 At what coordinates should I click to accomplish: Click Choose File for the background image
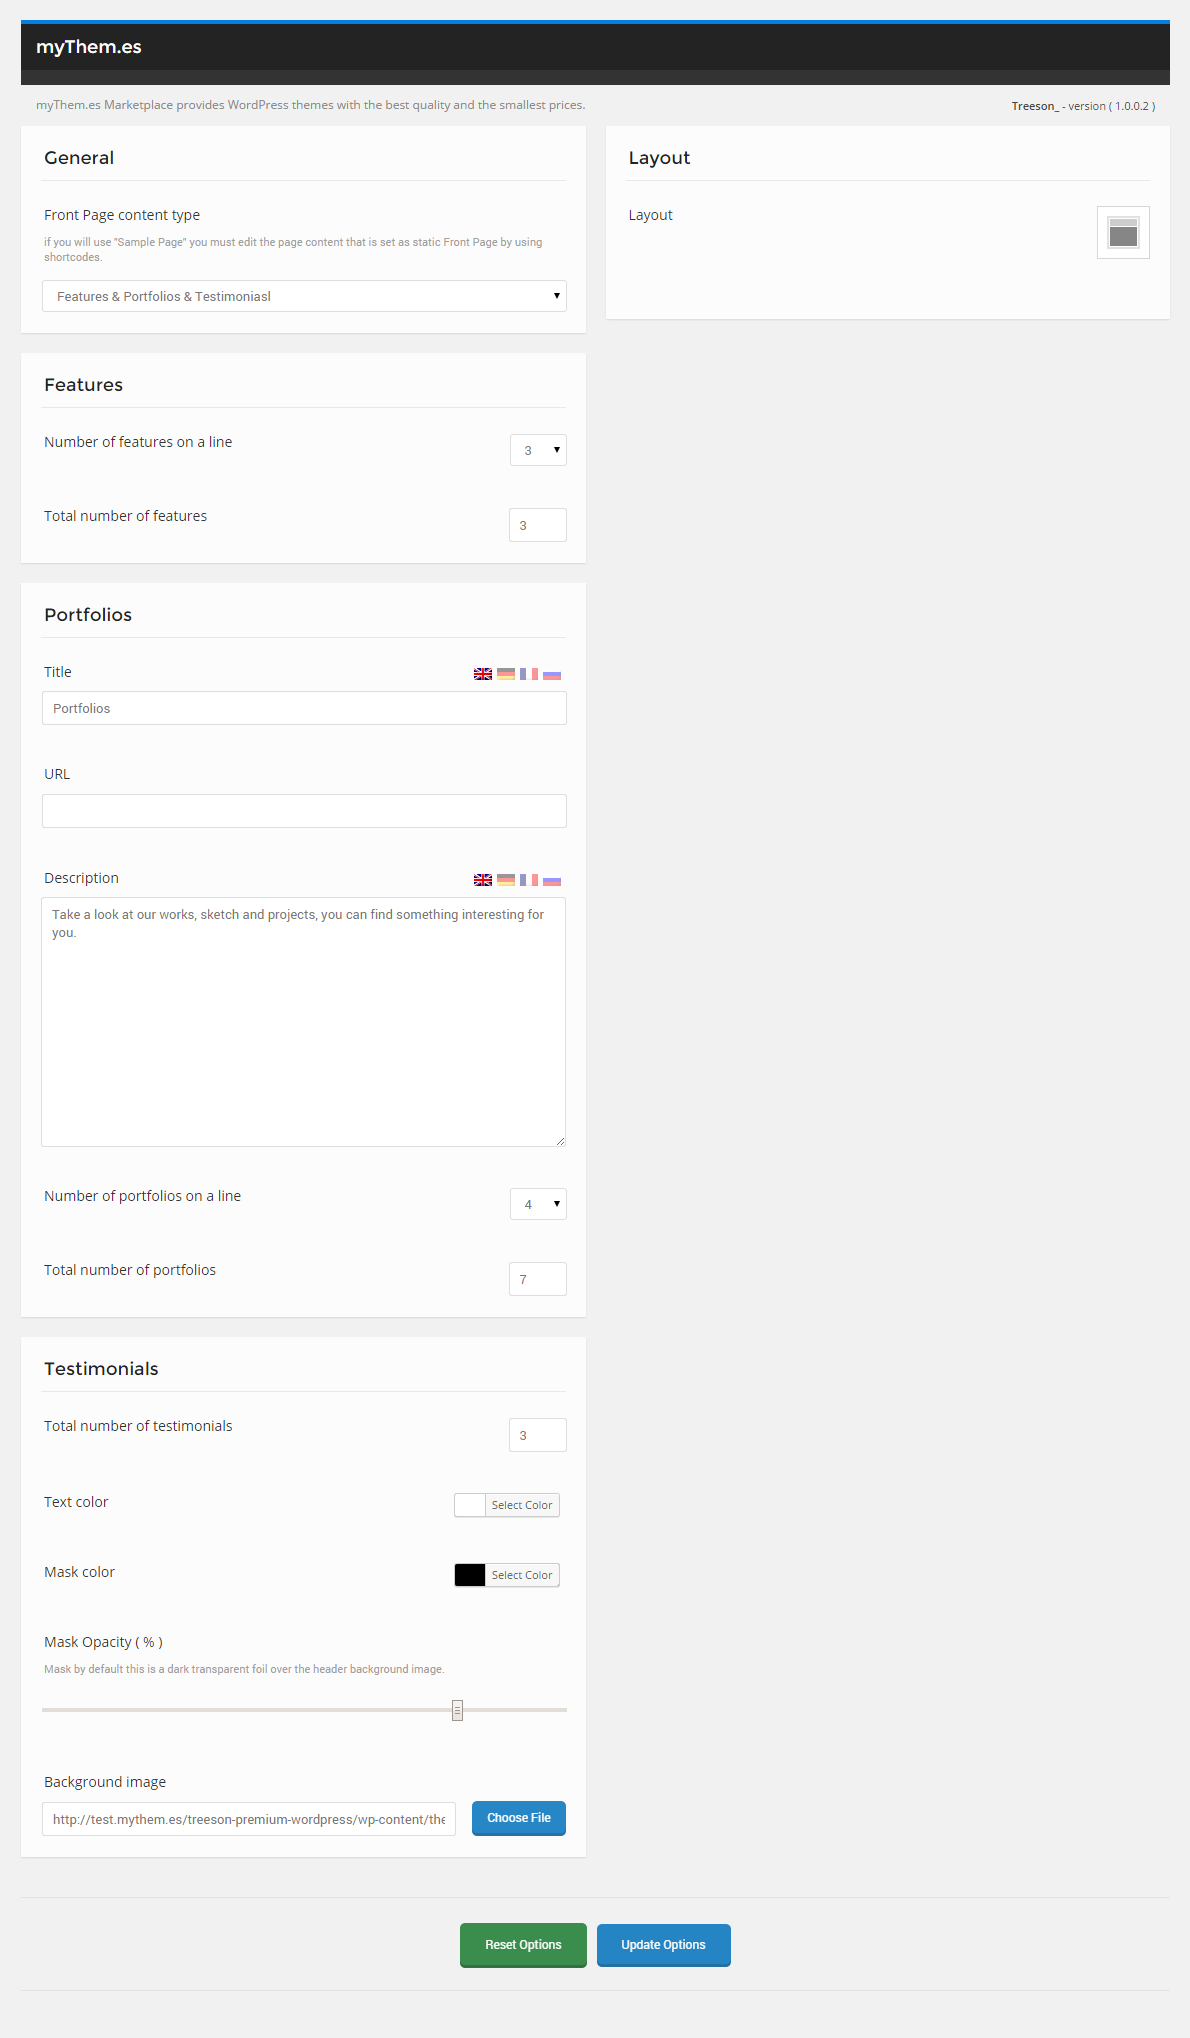(518, 1818)
